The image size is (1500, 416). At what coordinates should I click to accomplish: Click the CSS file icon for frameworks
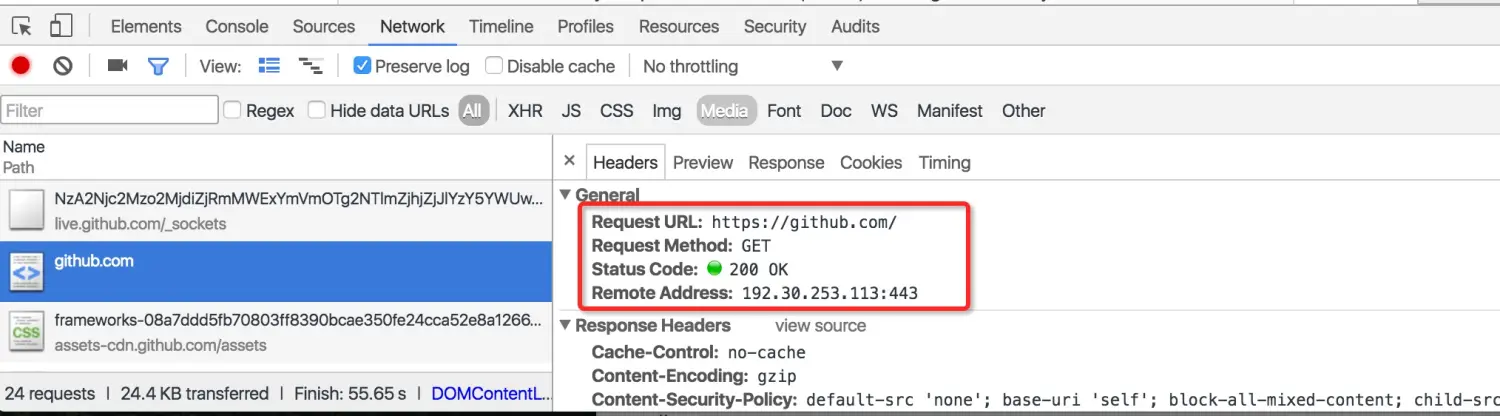26,332
